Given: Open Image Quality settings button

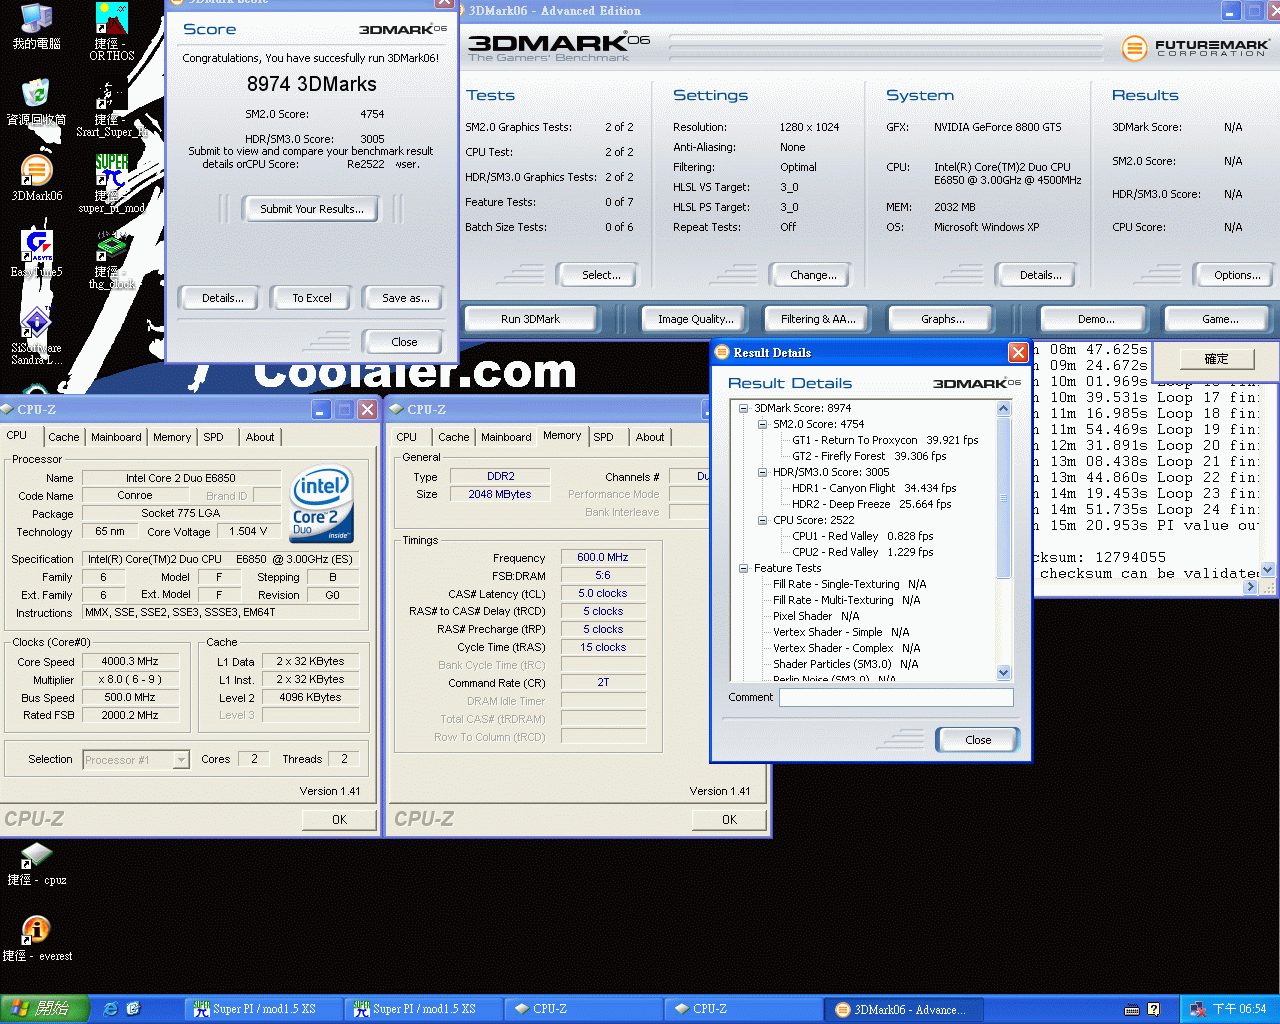Looking at the screenshot, I should click(x=696, y=319).
